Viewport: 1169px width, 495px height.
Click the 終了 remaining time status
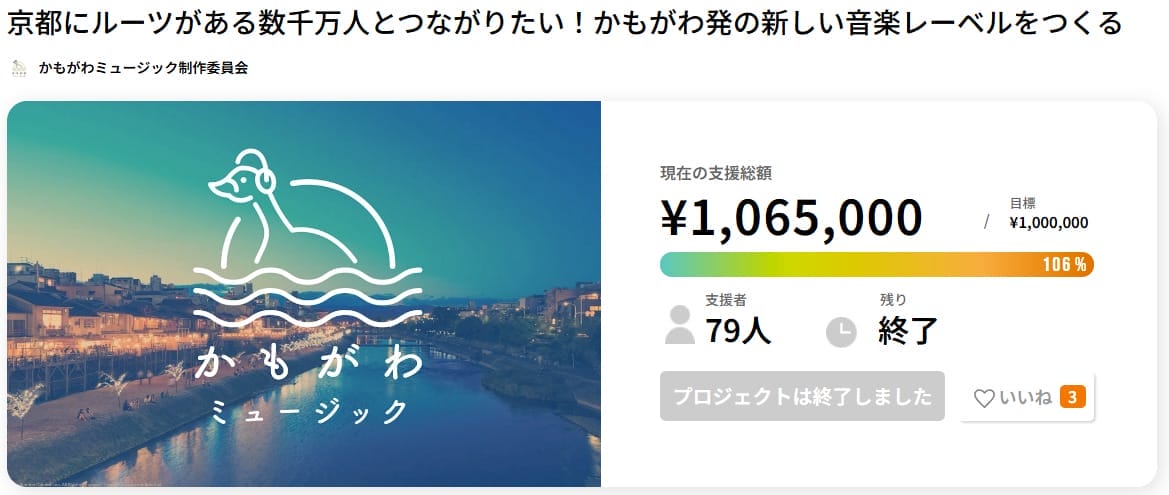pyautogui.click(x=908, y=330)
